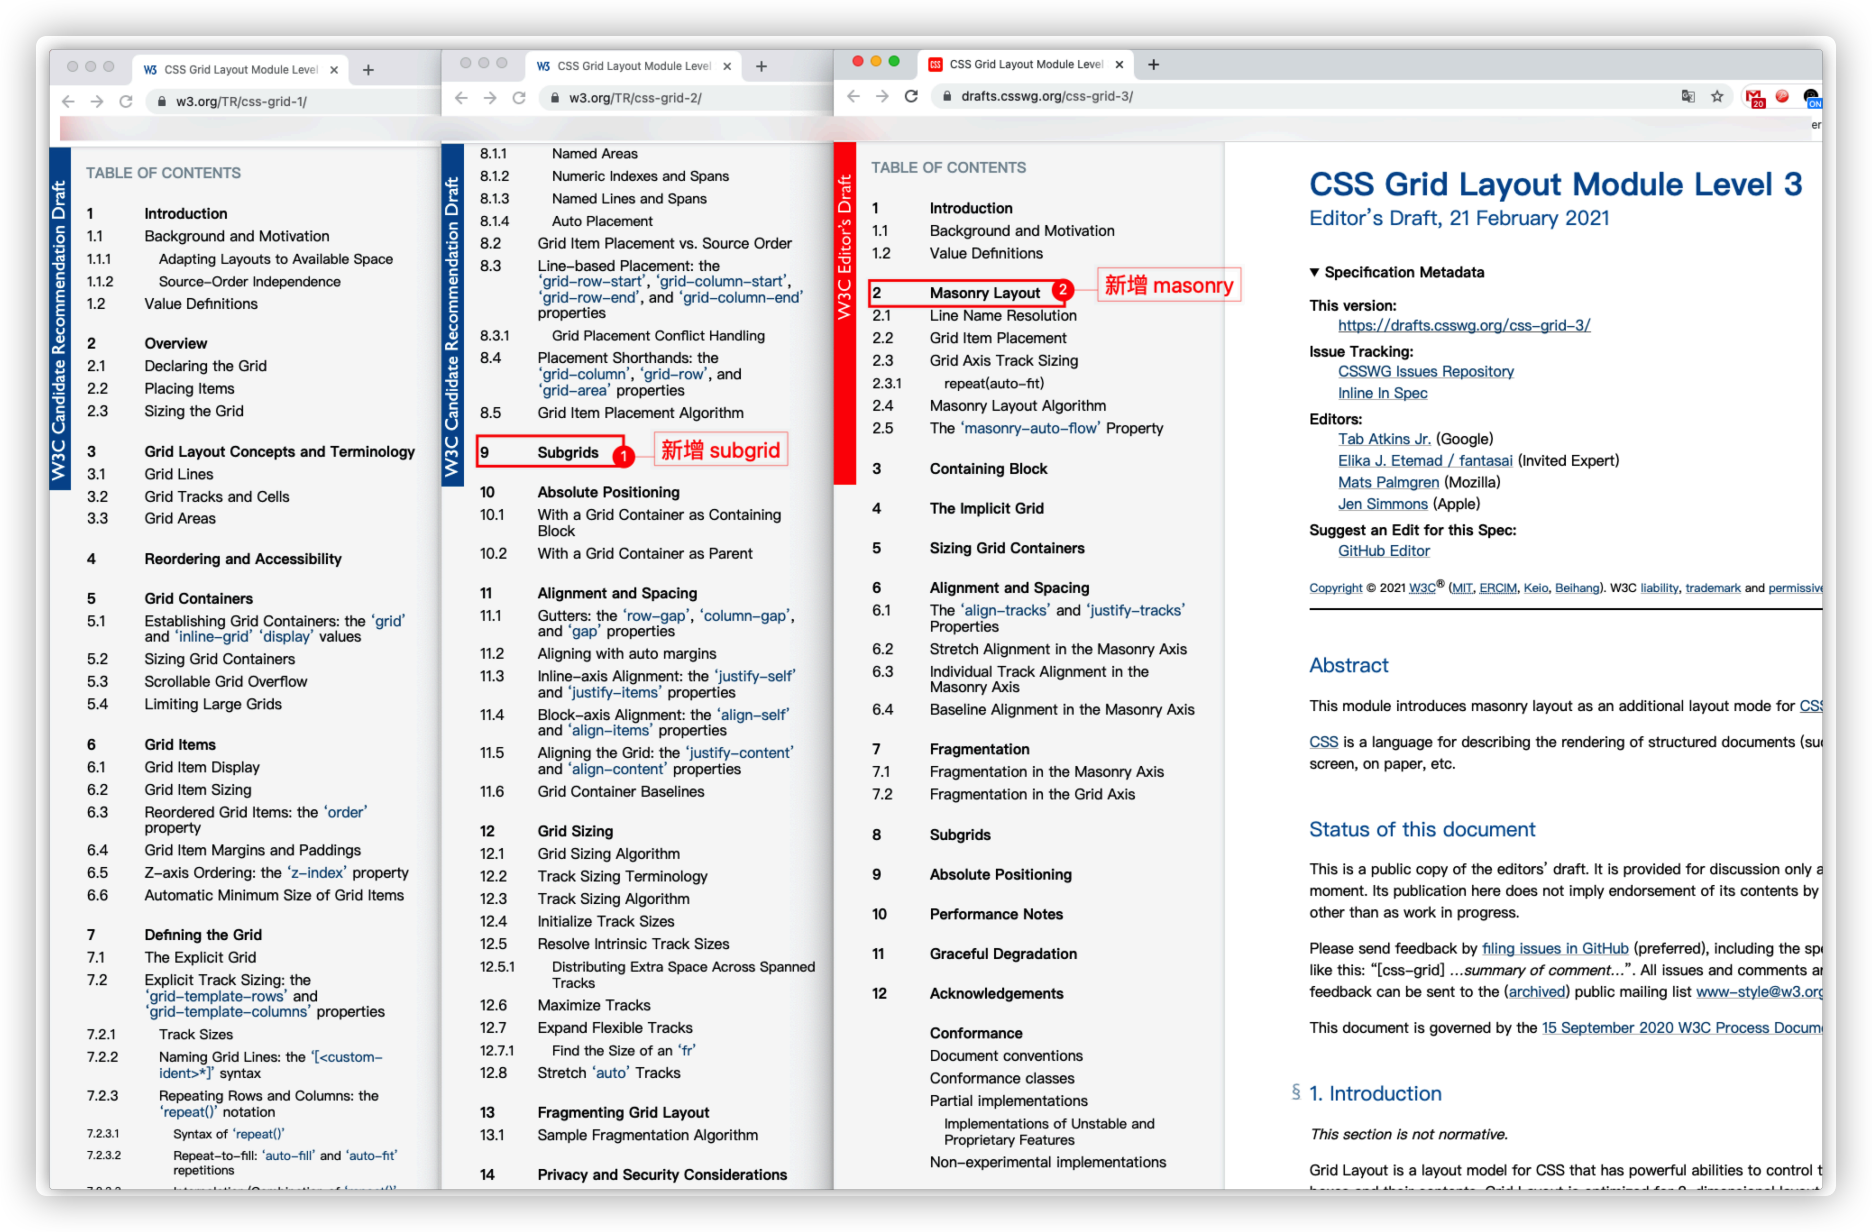The image size is (1872, 1232).
Task: Open The Explicit Grid contents entry
Action: [200, 958]
